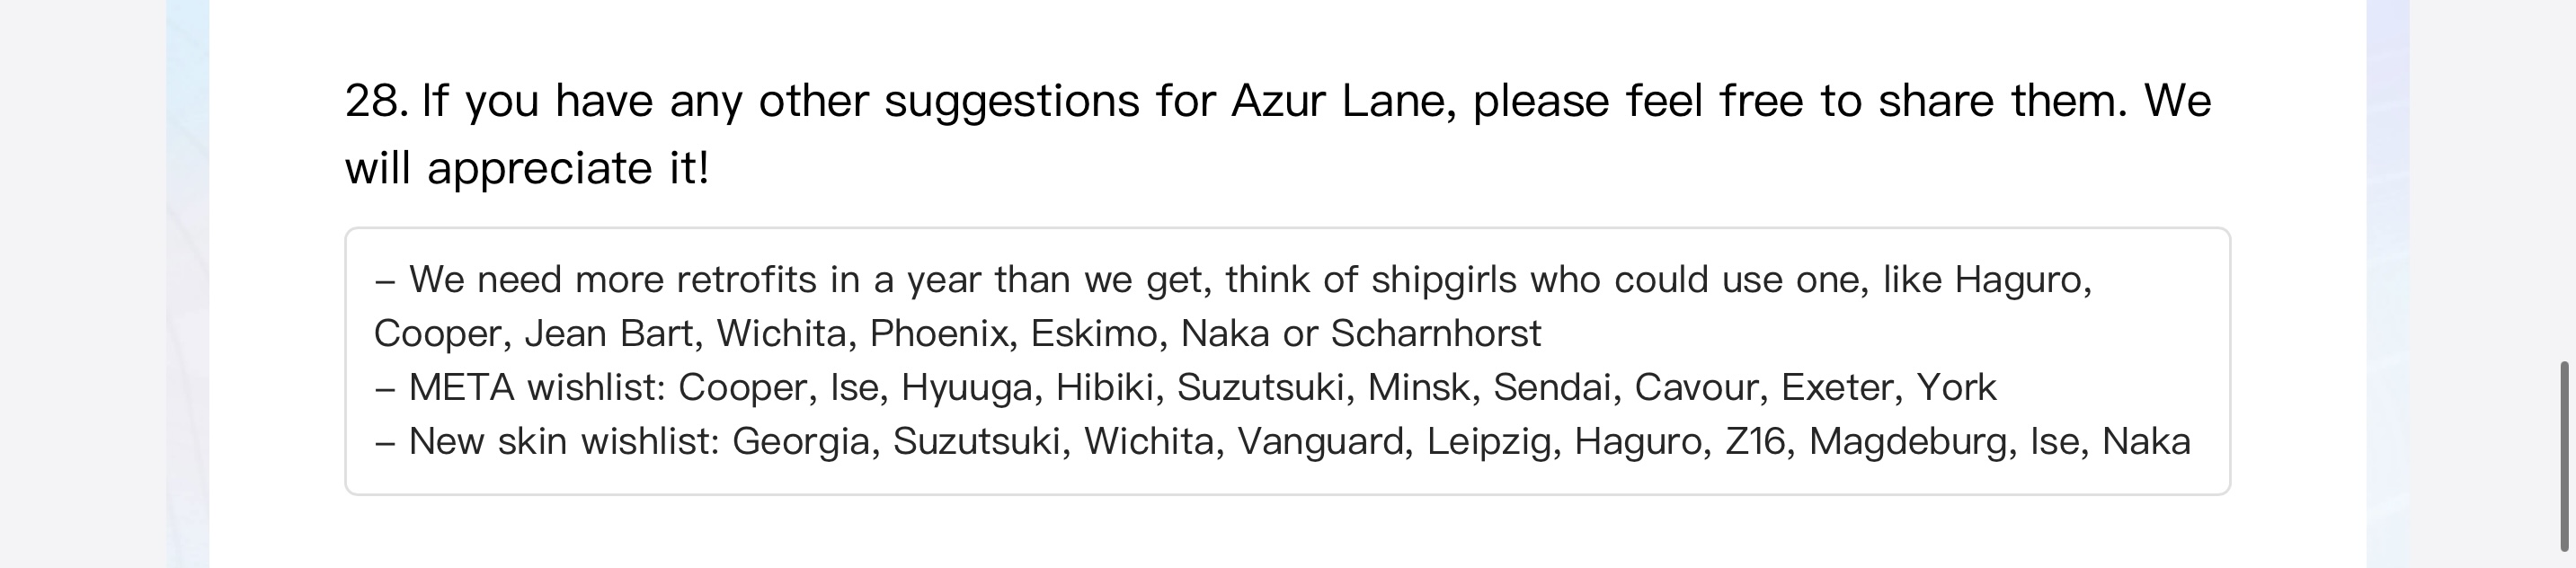Image resolution: width=2576 pixels, height=568 pixels.
Task: Place cursor at 'retrofits' in the answer
Action: coord(746,279)
